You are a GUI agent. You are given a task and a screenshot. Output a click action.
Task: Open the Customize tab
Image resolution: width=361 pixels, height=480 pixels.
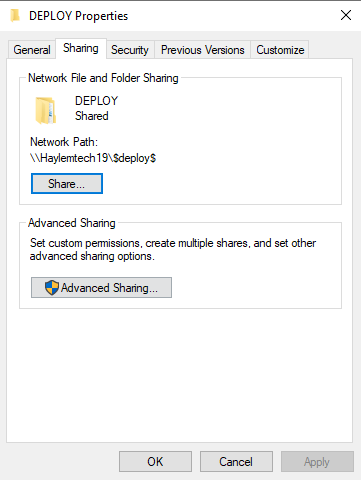(280, 50)
